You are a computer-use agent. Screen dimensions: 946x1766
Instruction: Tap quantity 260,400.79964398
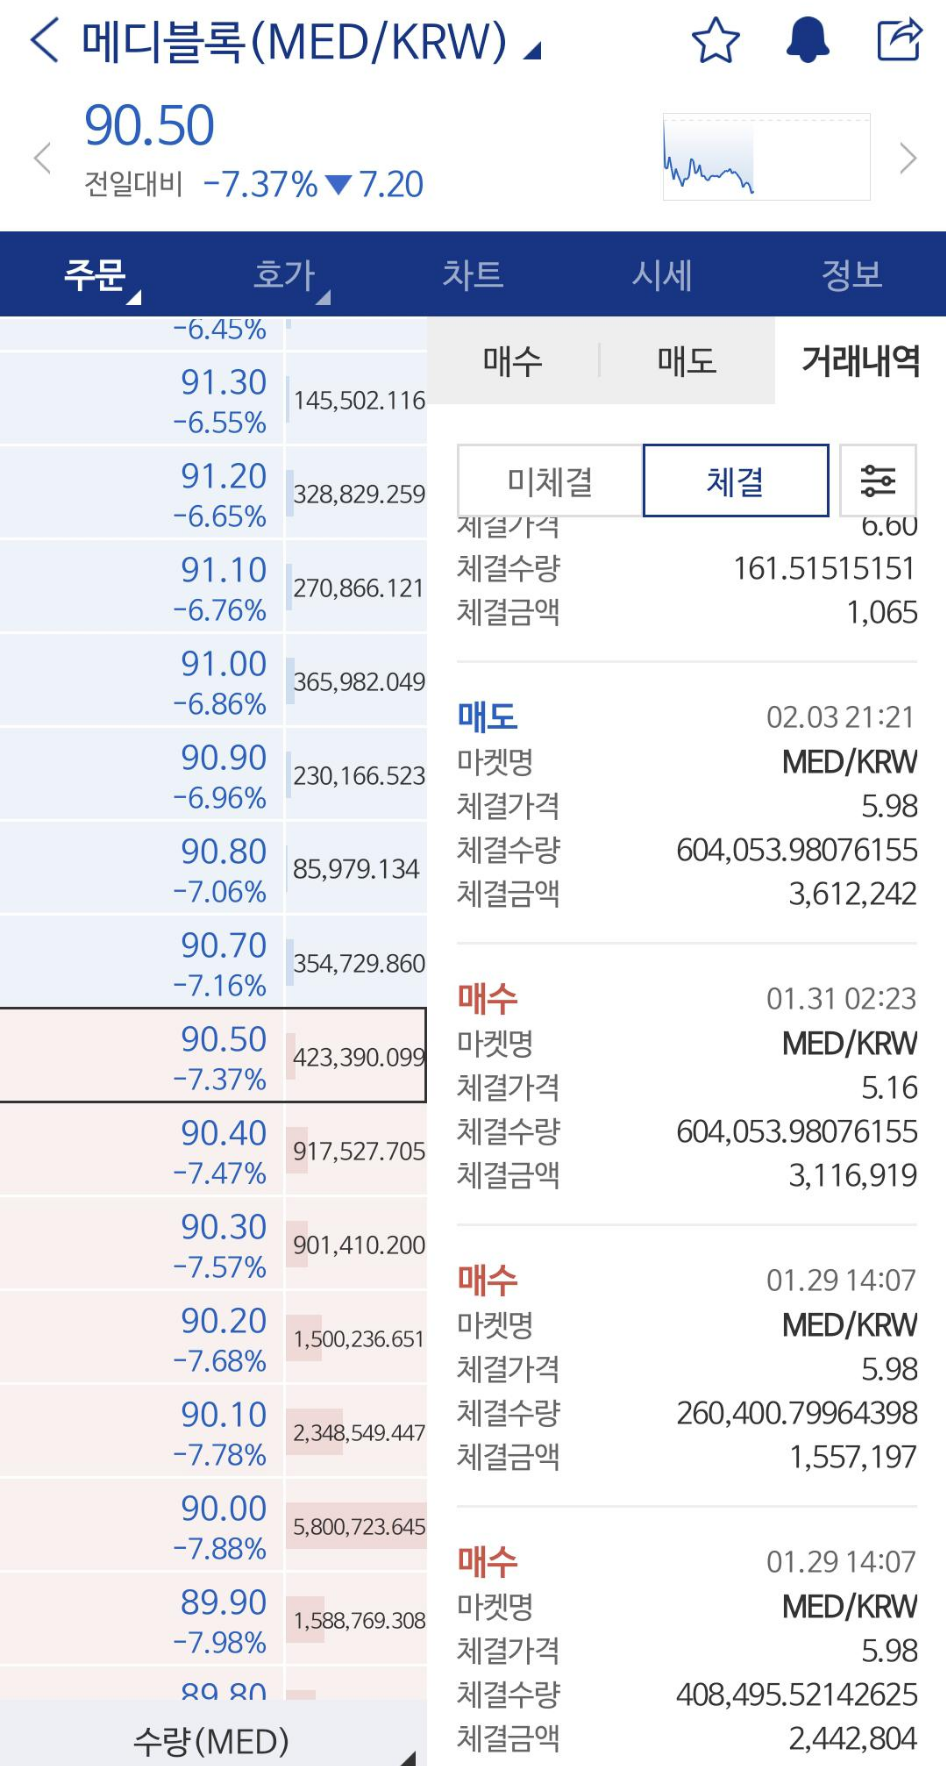coord(797,1413)
